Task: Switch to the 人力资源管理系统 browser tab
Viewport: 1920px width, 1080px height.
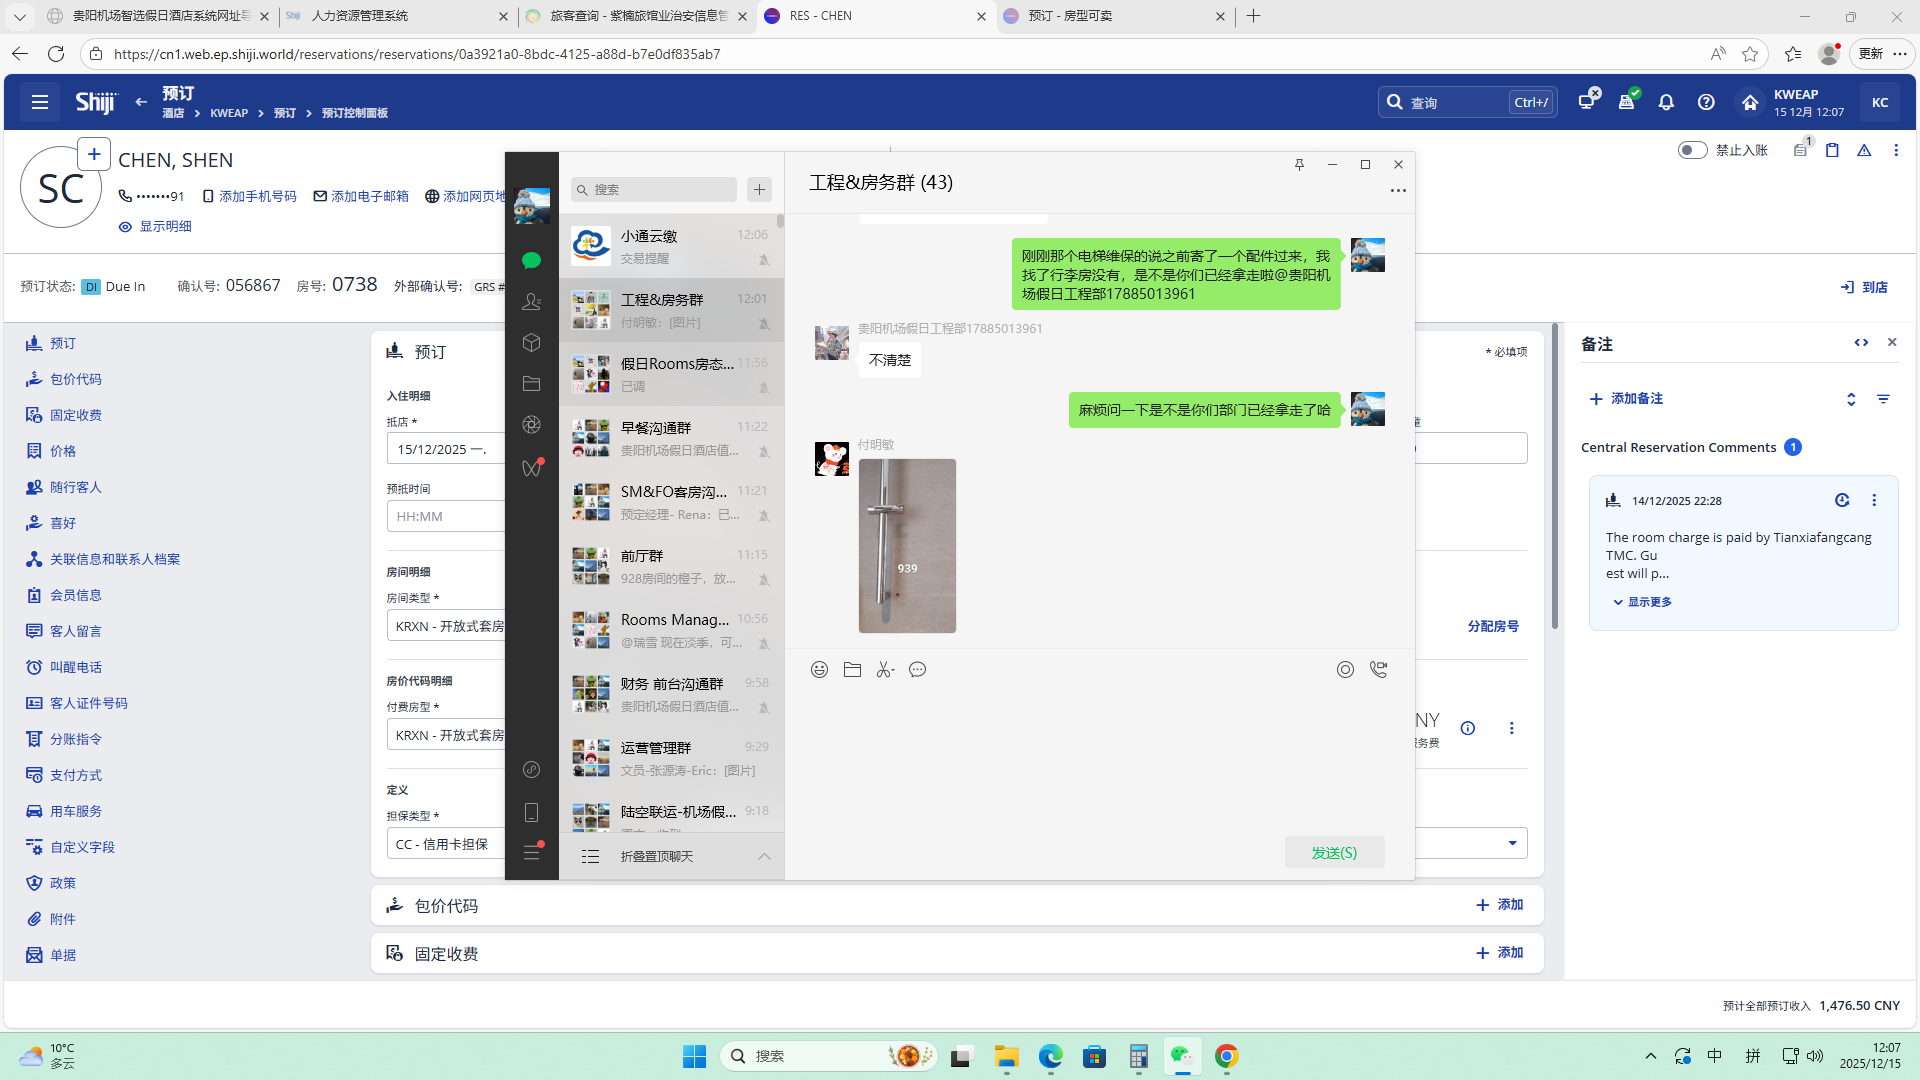Action: (x=360, y=16)
